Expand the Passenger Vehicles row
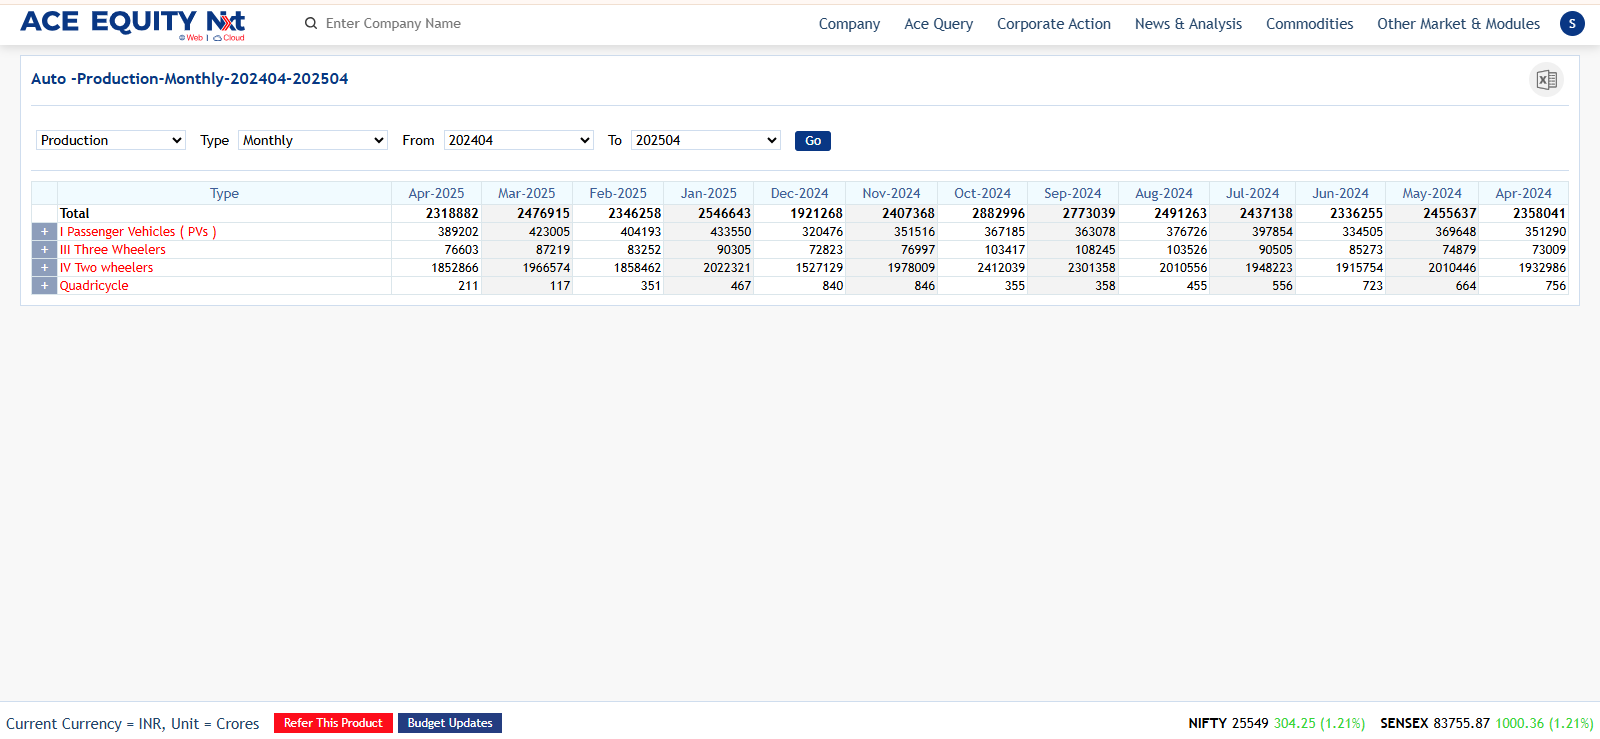Screen dimensions: 1600x739 [44, 232]
